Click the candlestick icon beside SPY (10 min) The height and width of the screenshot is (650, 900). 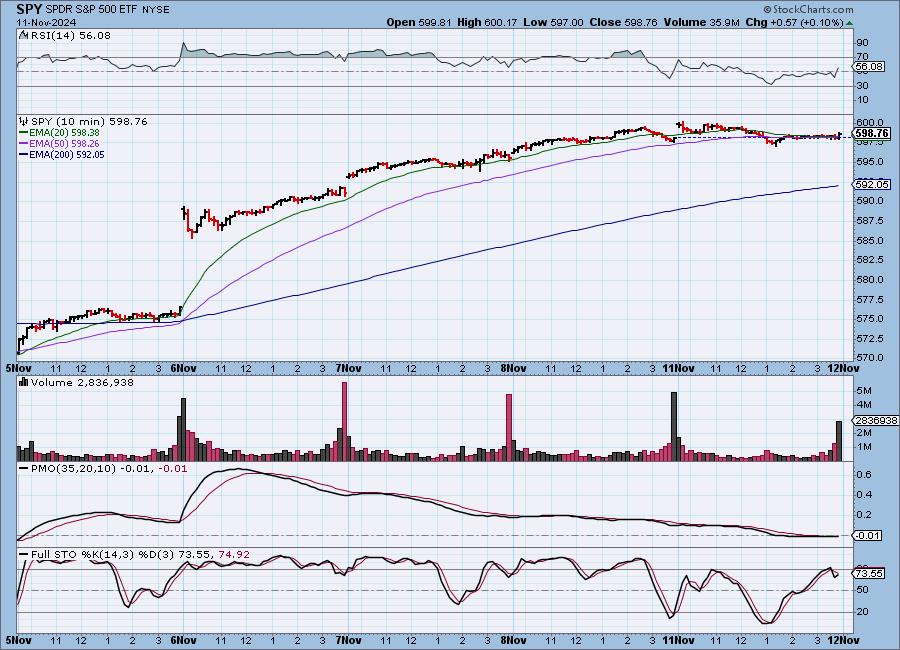click(x=24, y=121)
